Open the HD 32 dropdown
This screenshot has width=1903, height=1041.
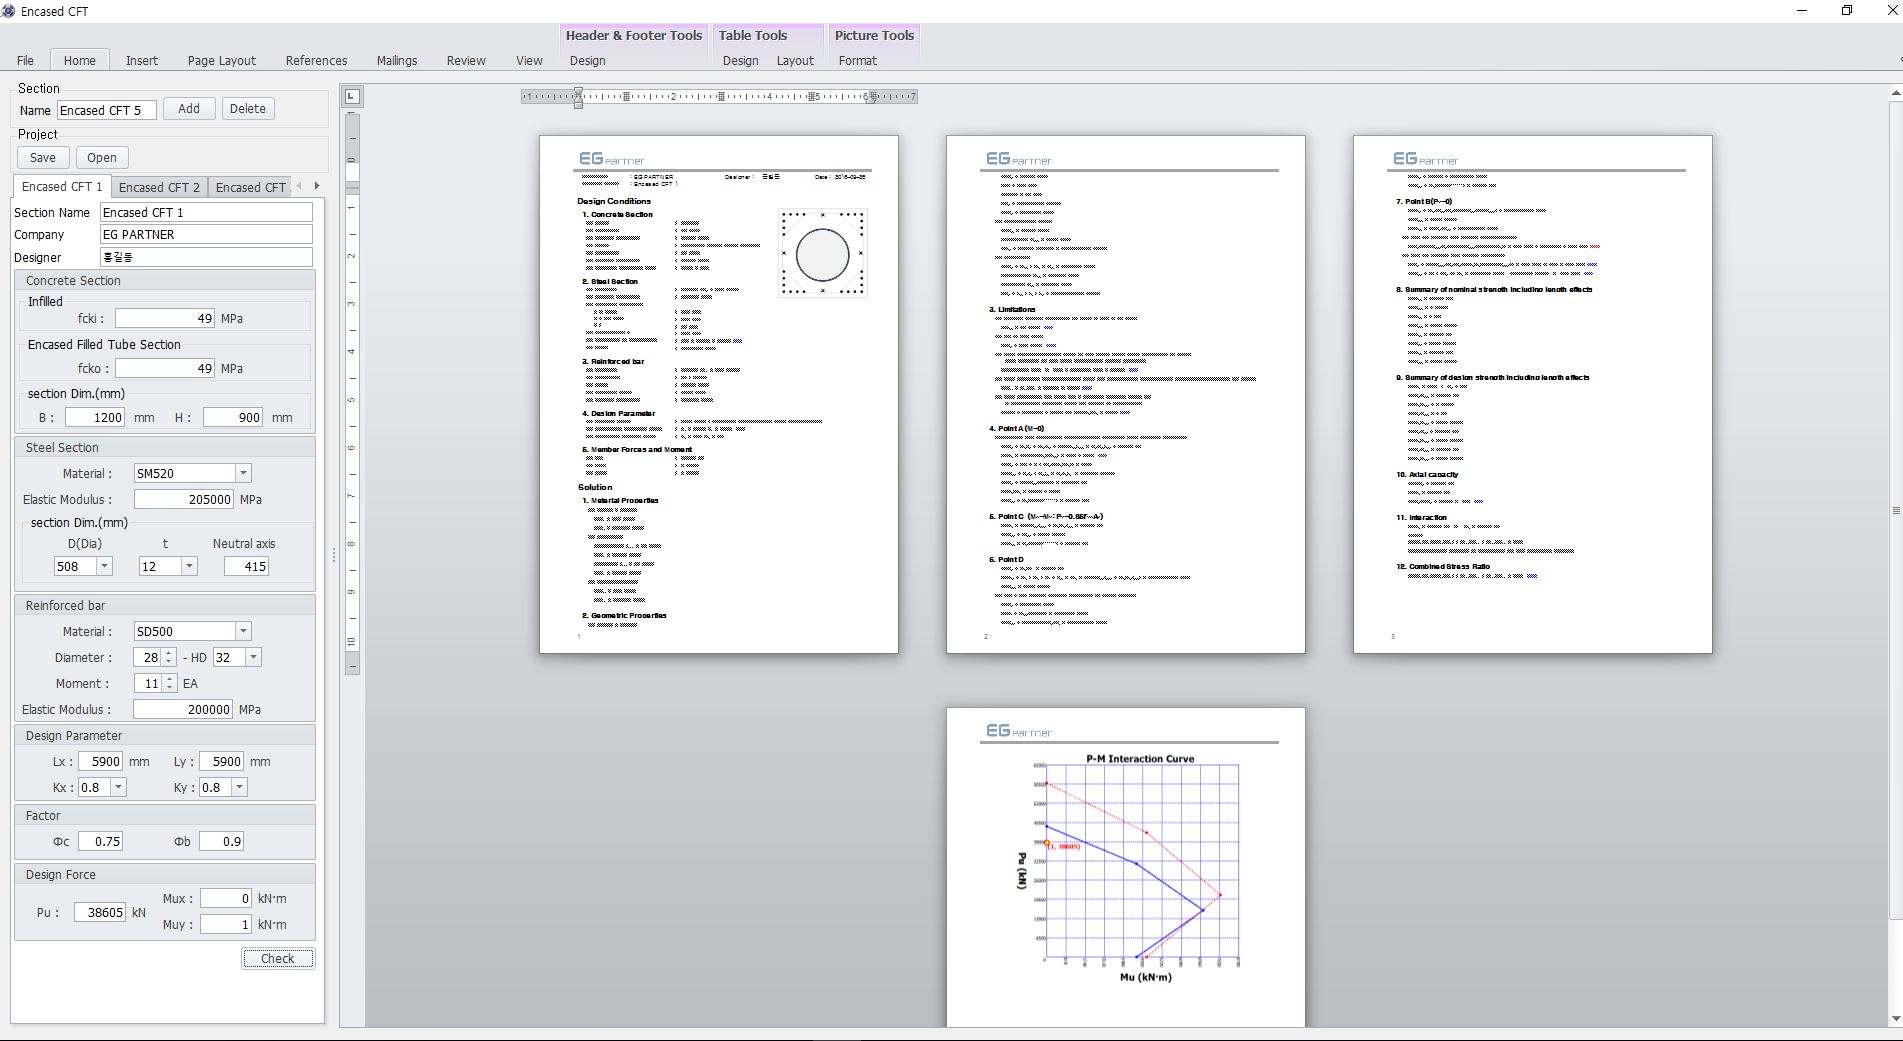pyautogui.click(x=253, y=657)
